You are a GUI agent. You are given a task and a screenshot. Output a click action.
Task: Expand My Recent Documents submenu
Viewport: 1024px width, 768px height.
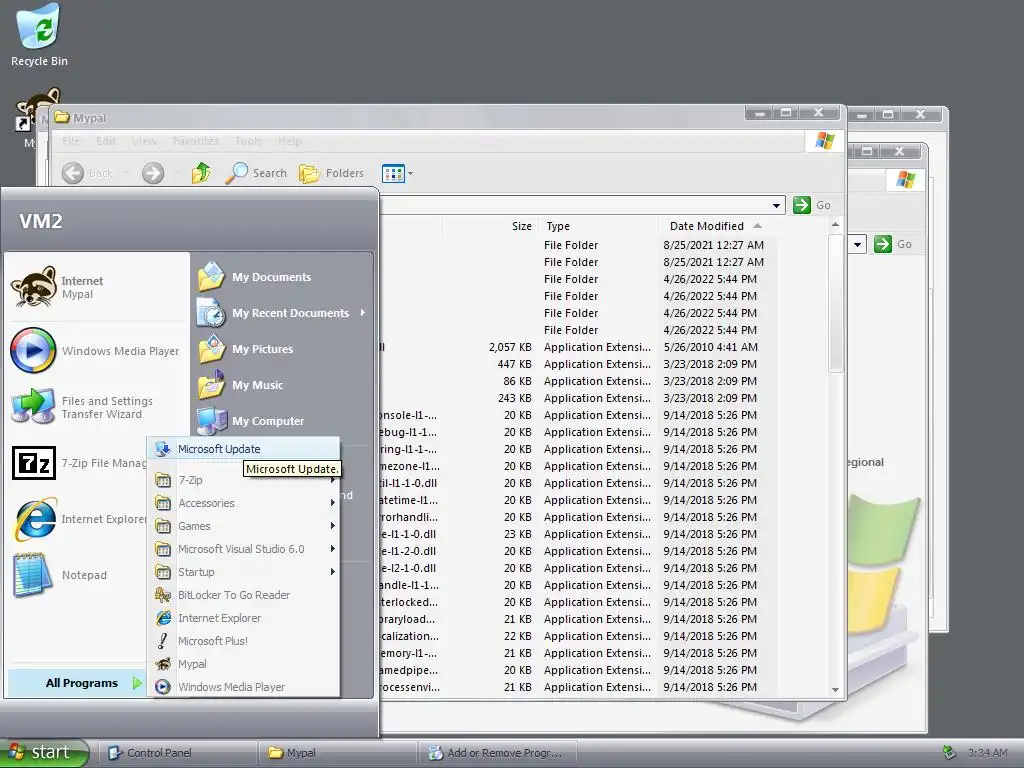(283, 313)
